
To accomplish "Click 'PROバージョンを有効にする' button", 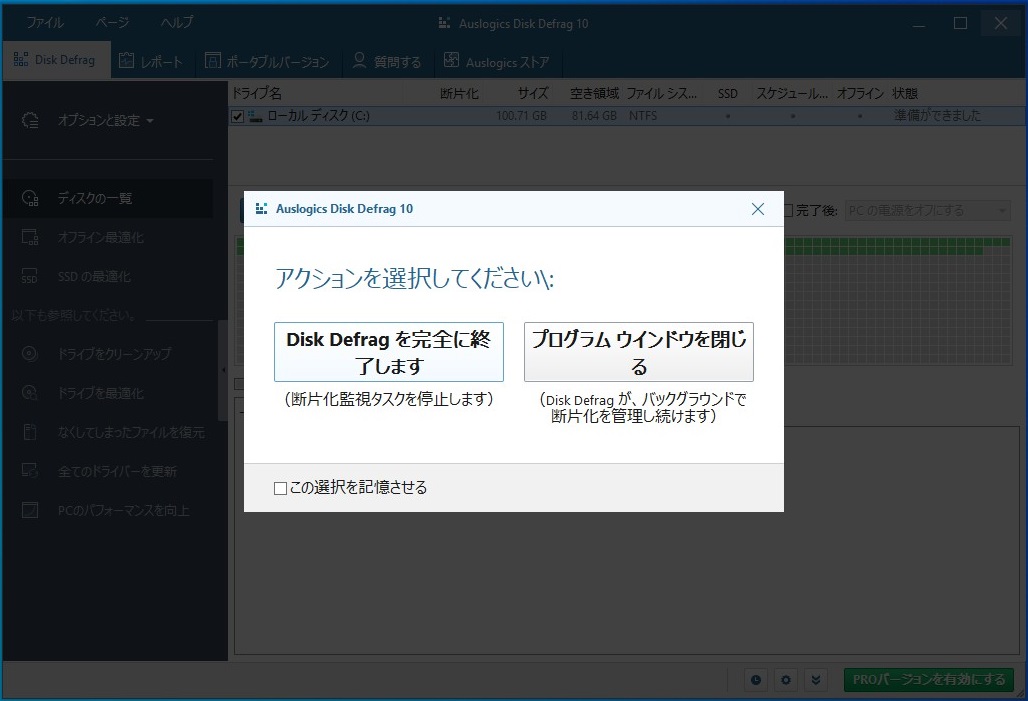I will click(928, 680).
